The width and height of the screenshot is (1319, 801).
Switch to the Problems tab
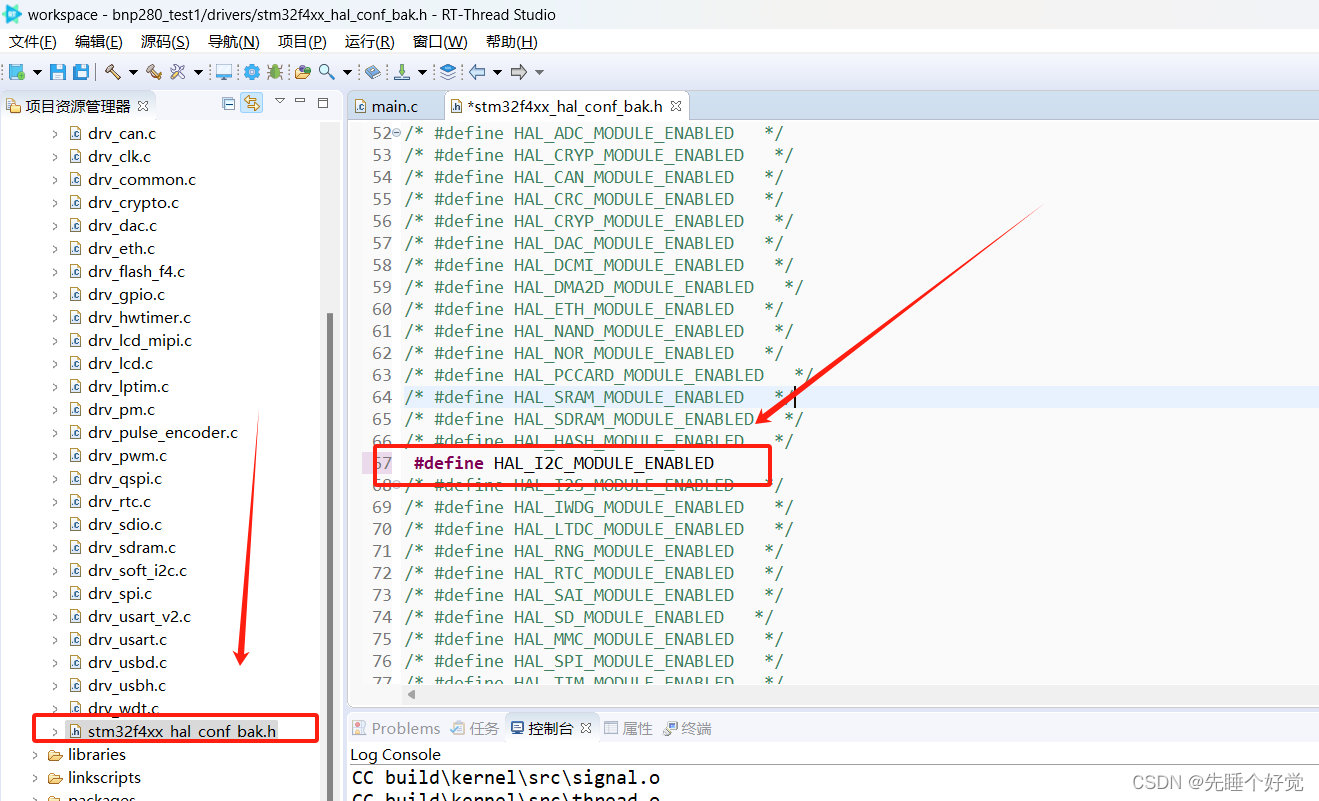(396, 728)
